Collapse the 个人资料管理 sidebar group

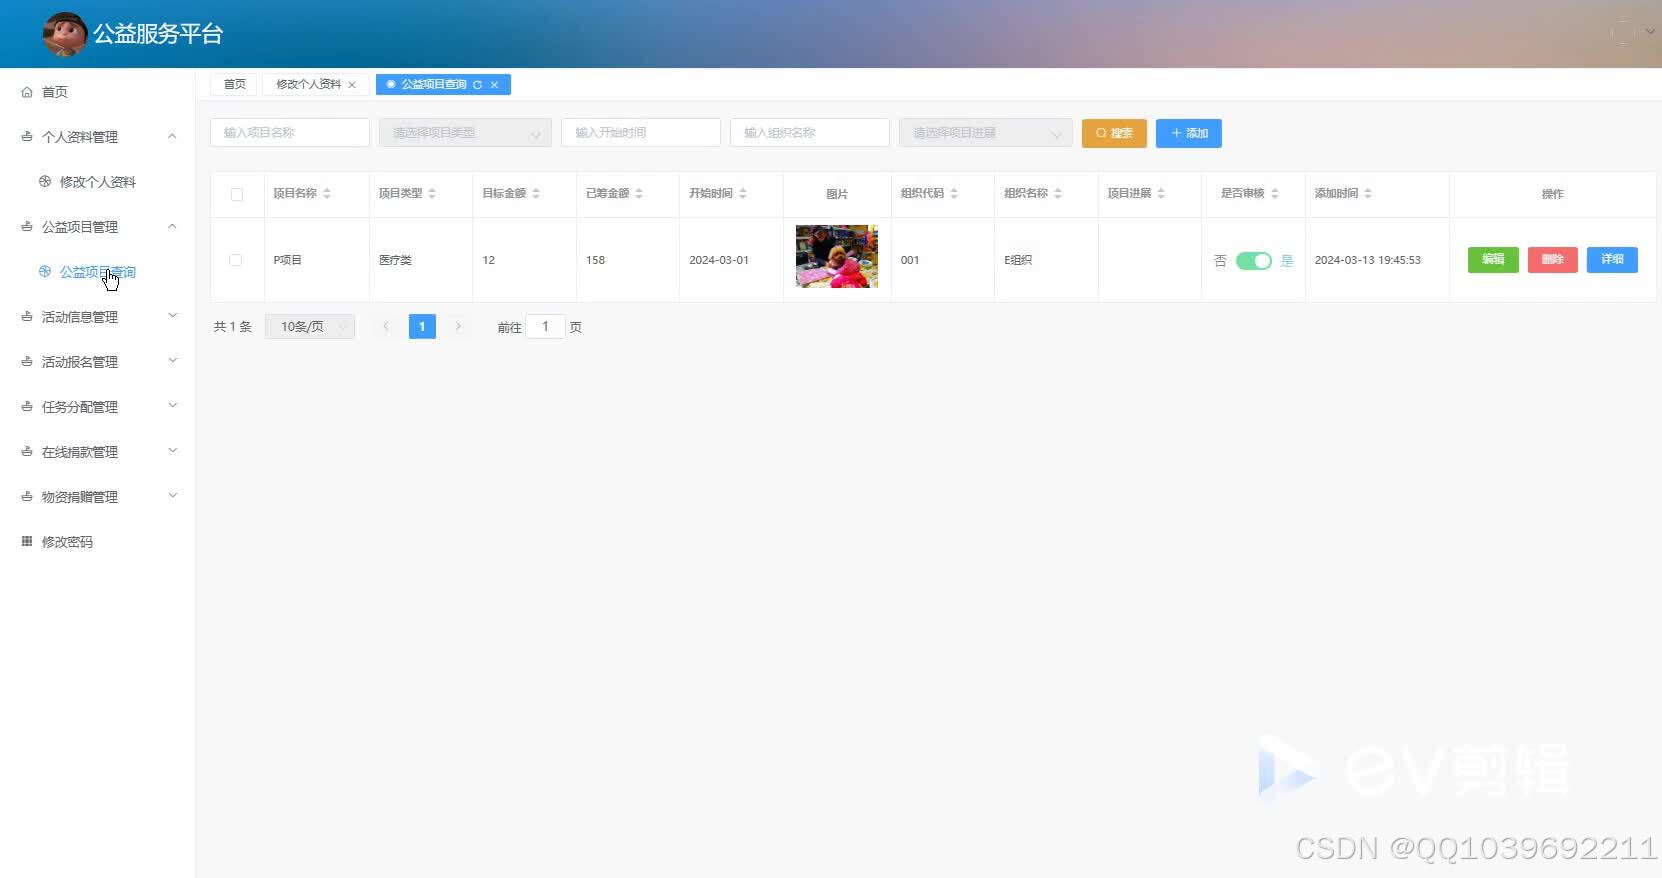tap(97, 137)
